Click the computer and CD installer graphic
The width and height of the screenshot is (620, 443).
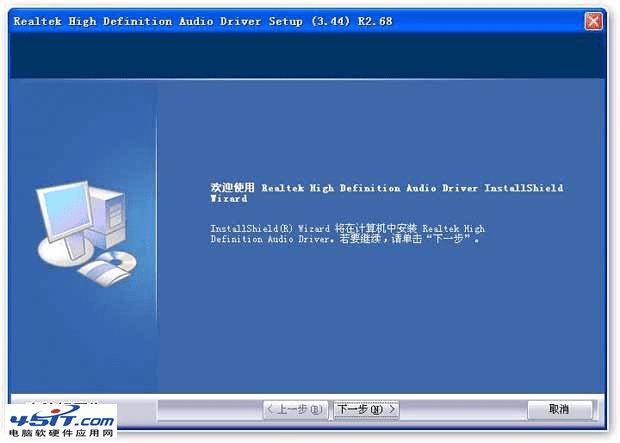(x=87, y=233)
